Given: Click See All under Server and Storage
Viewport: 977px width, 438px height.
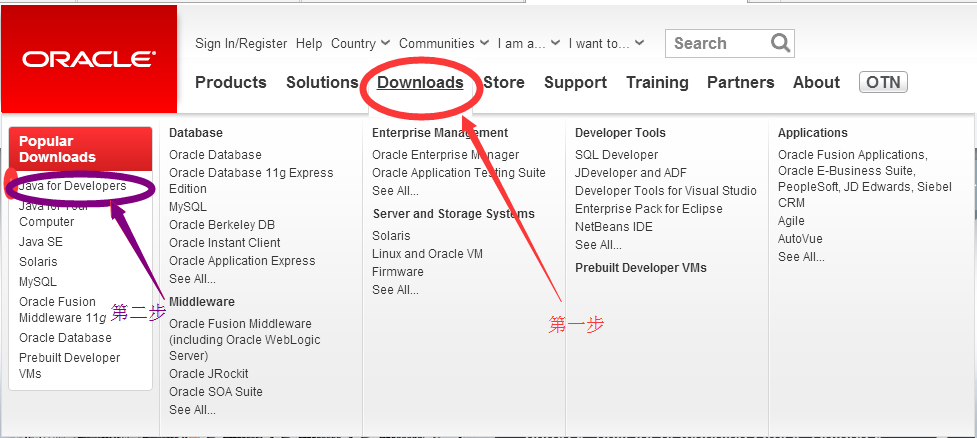Looking at the screenshot, I should (396, 290).
